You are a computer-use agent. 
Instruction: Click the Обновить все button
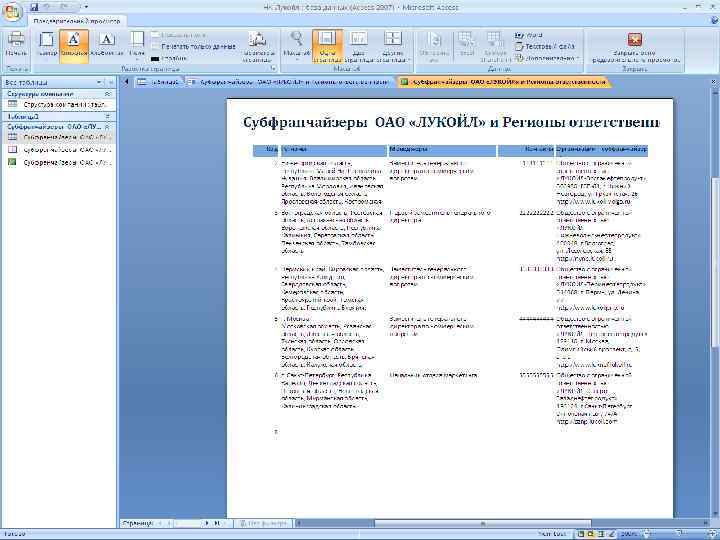coord(434,46)
